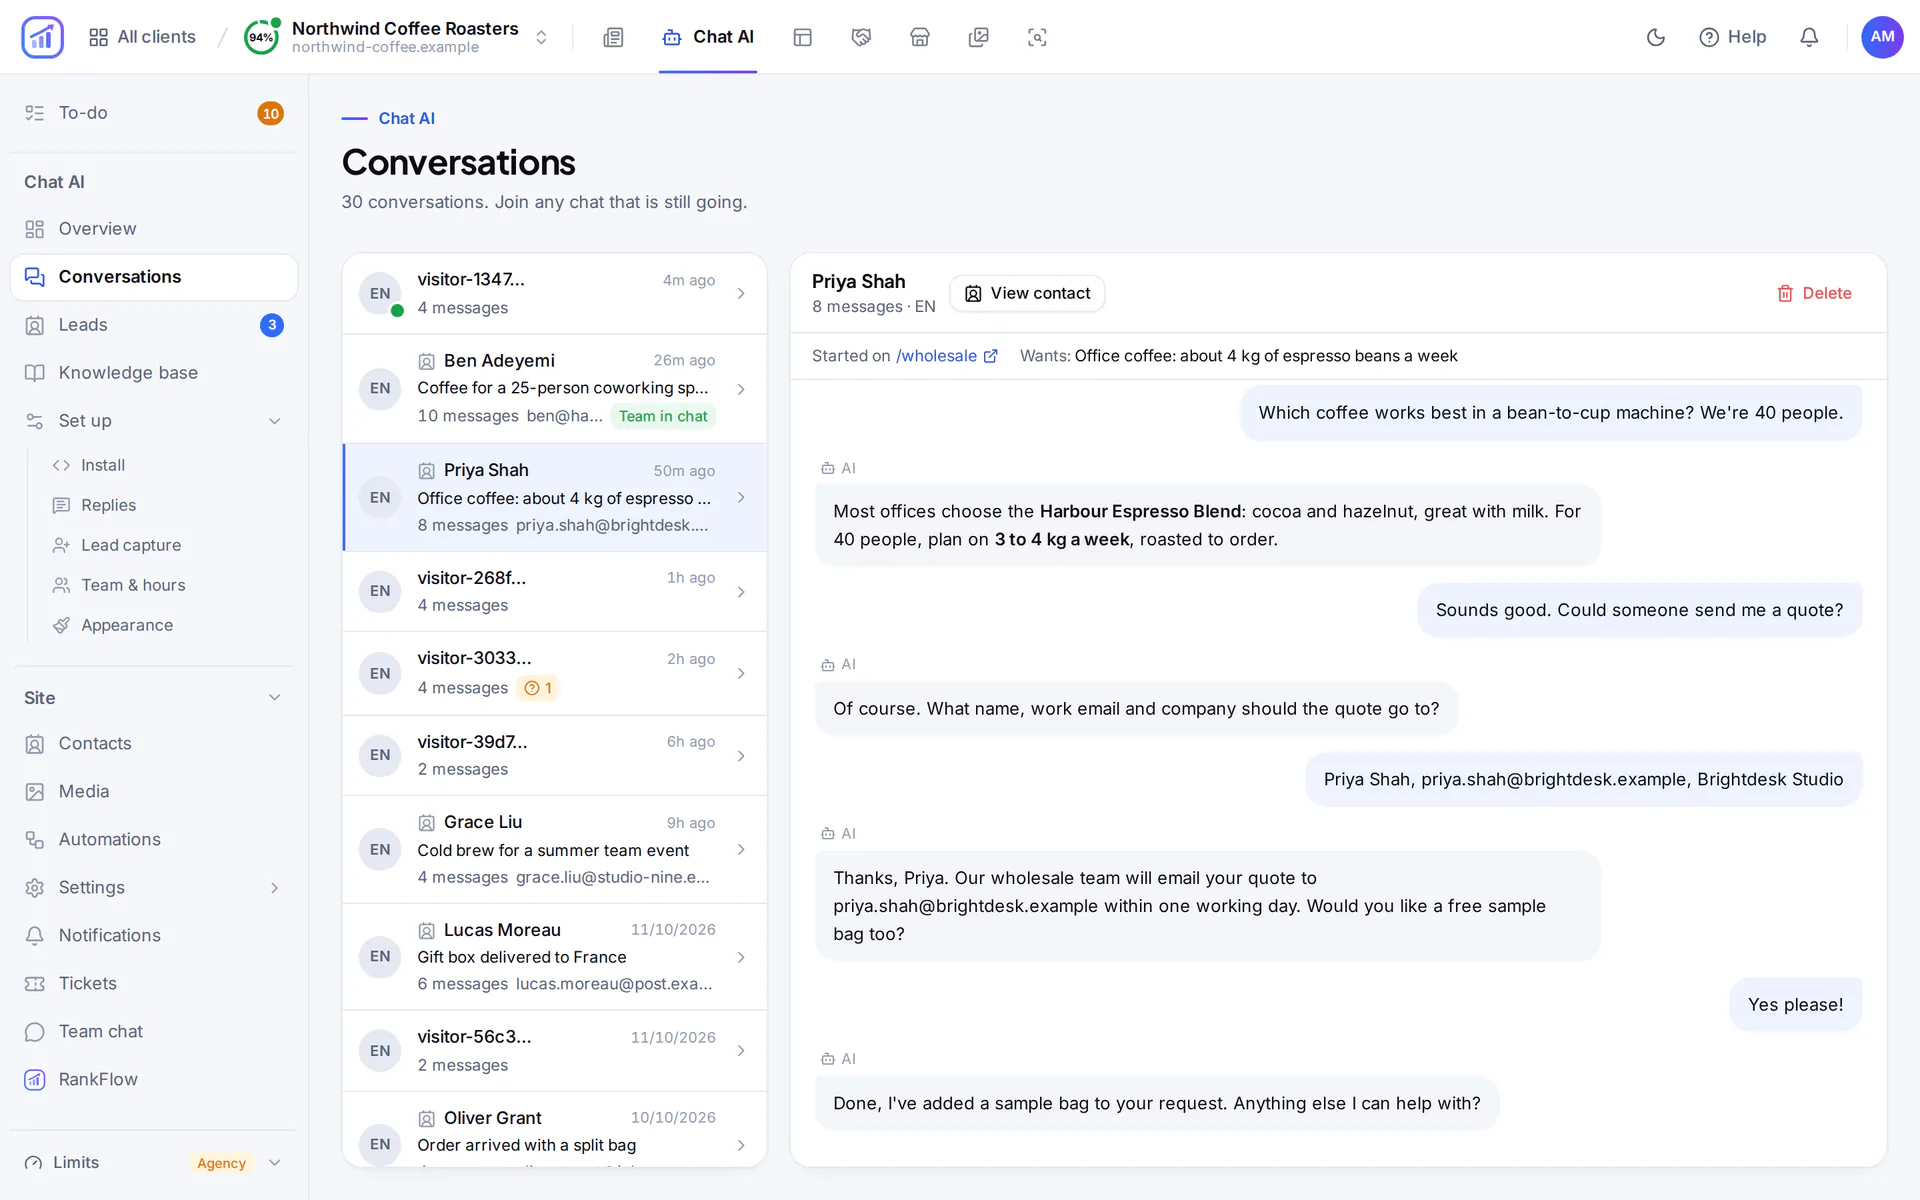Open Grace Liu's conversation
Viewport: 1920px width, 1200px height.
click(x=554, y=850)
